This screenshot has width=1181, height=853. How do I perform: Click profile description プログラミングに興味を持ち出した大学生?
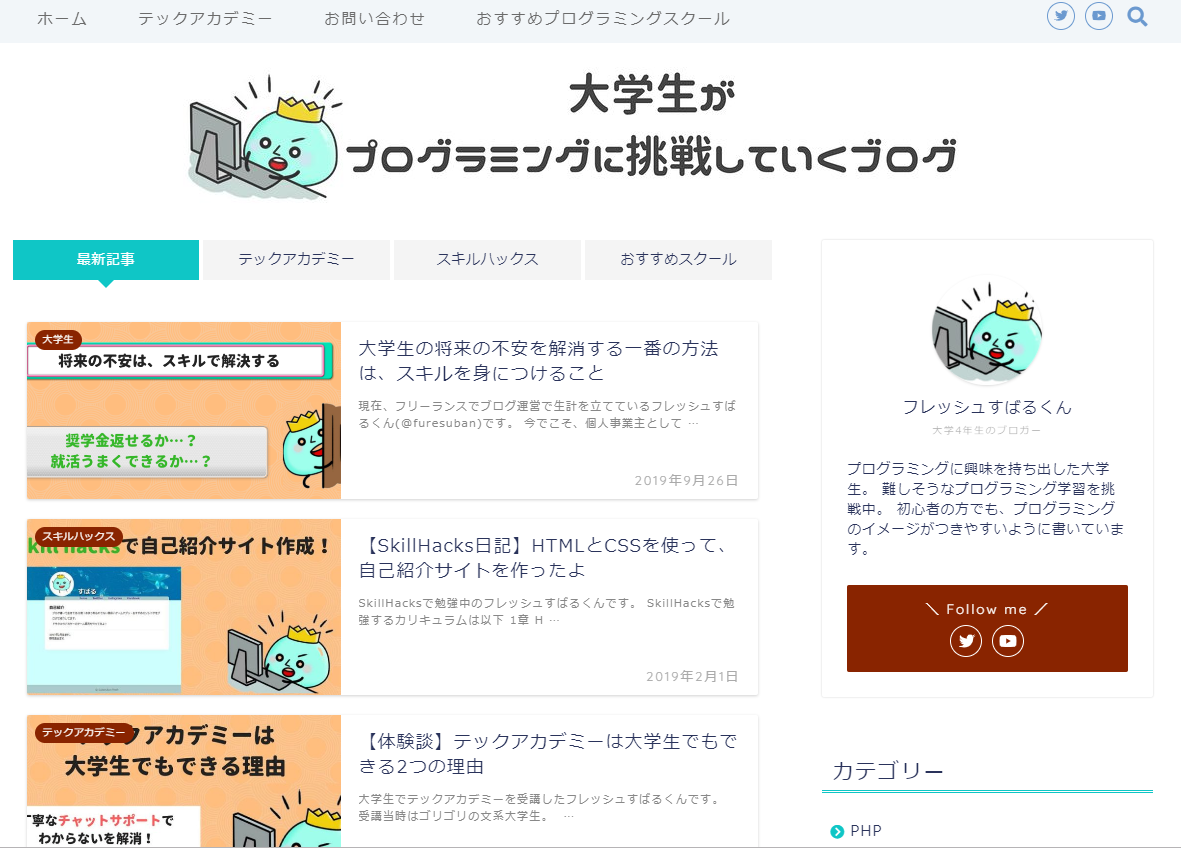coord(985,509)
